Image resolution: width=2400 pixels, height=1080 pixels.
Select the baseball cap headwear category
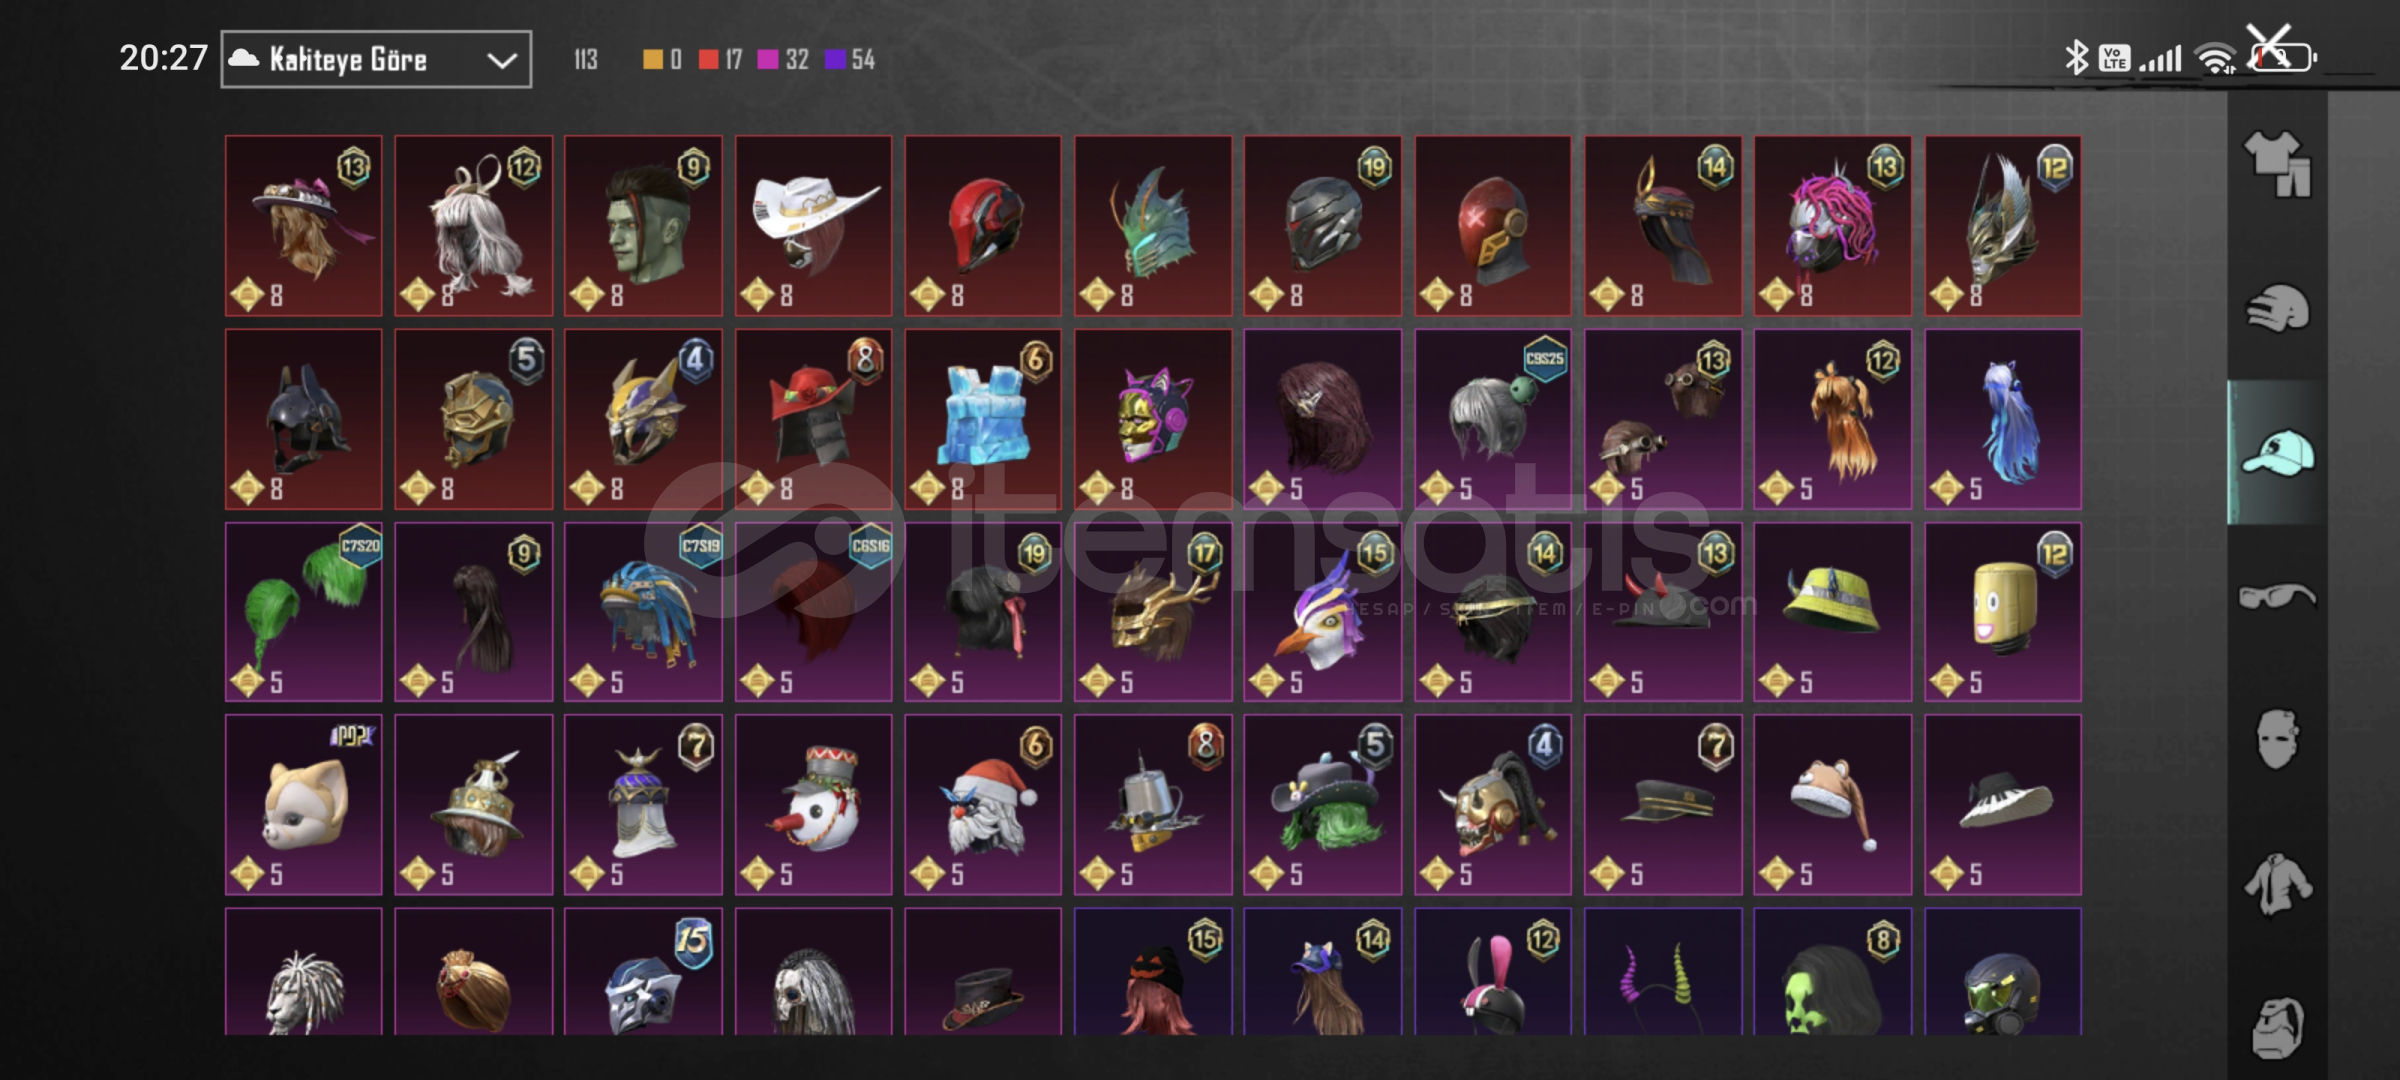pyautogui.click(x=2277, y=452)
